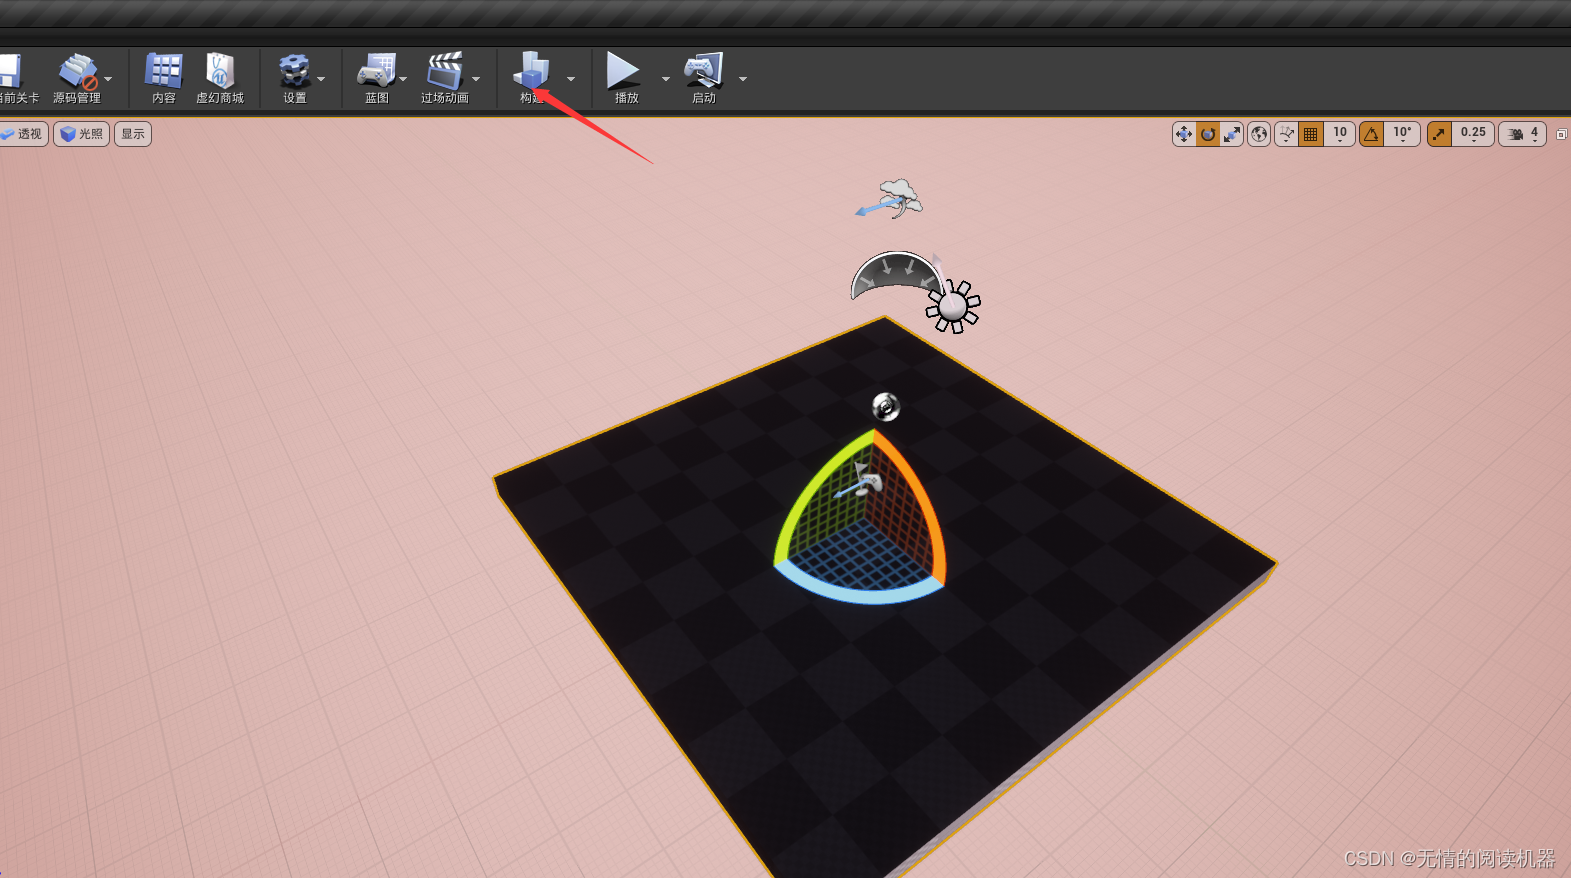Image resolution: width=1571 pixels, height=878 pixels.
Task: Select the sphere reflection capture icon
Action: tap(886, 407)
